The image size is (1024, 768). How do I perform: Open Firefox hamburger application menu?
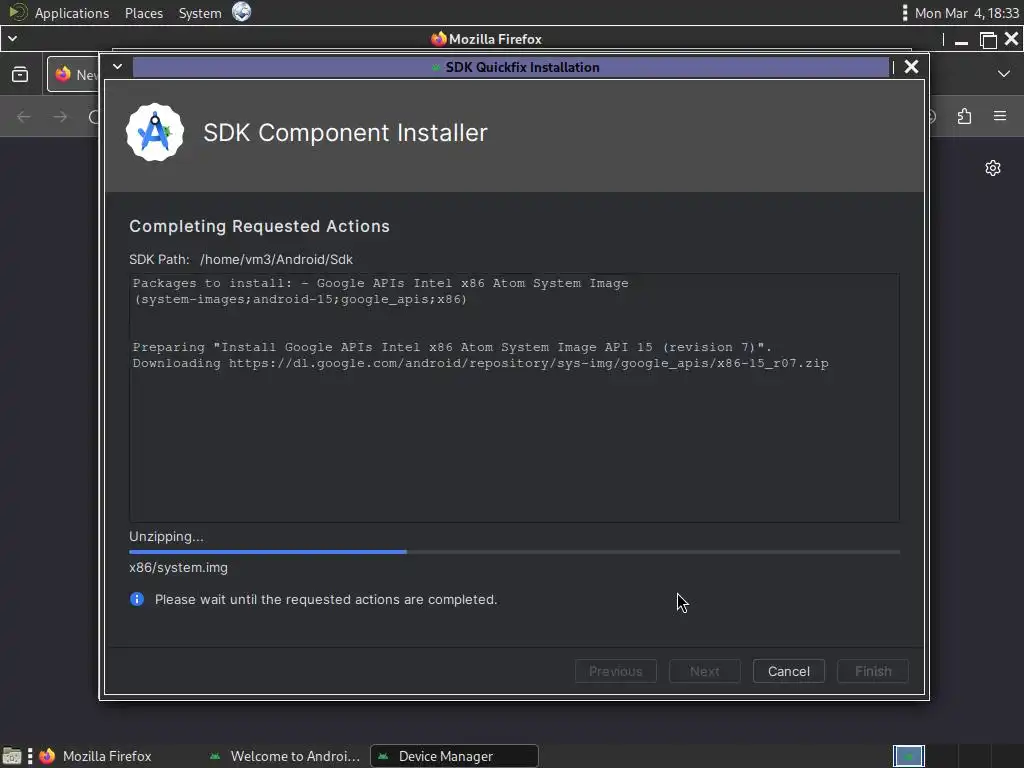click(x=1000, y=116)
